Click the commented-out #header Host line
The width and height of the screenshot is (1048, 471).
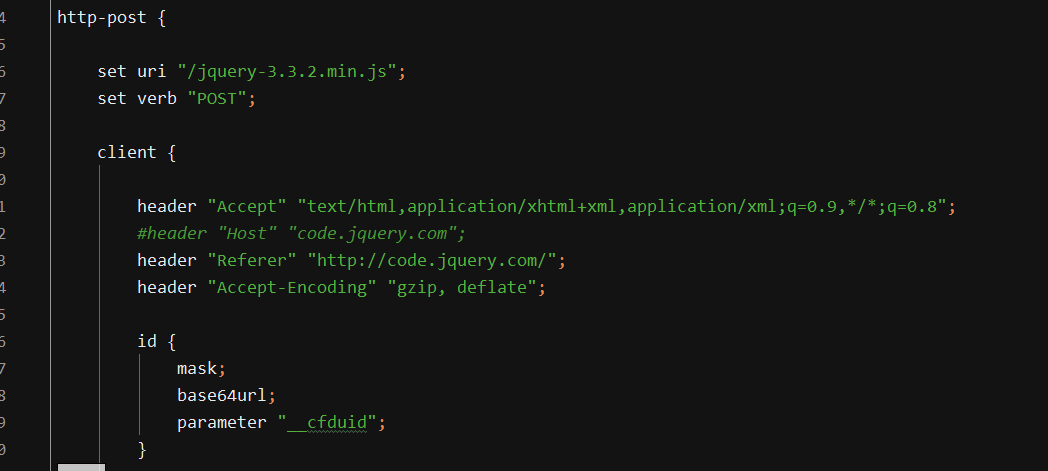[x=301, y=234]
